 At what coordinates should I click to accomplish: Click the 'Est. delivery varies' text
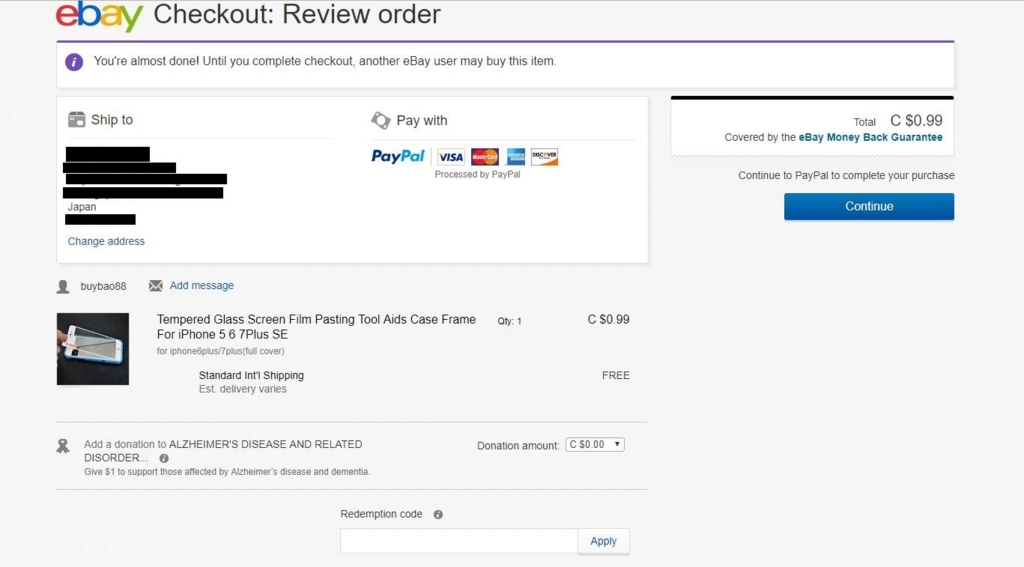point(243,389)
